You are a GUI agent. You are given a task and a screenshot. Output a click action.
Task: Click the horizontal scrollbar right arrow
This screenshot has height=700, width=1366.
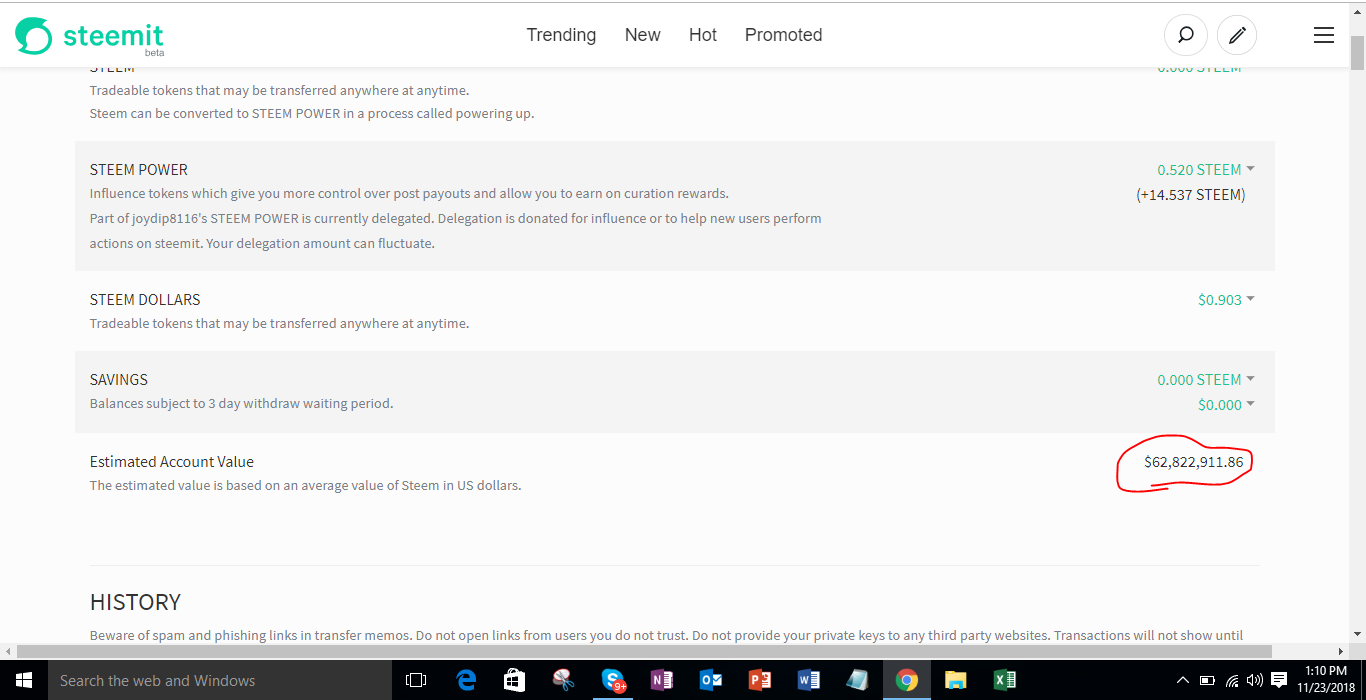point(1340,651)
